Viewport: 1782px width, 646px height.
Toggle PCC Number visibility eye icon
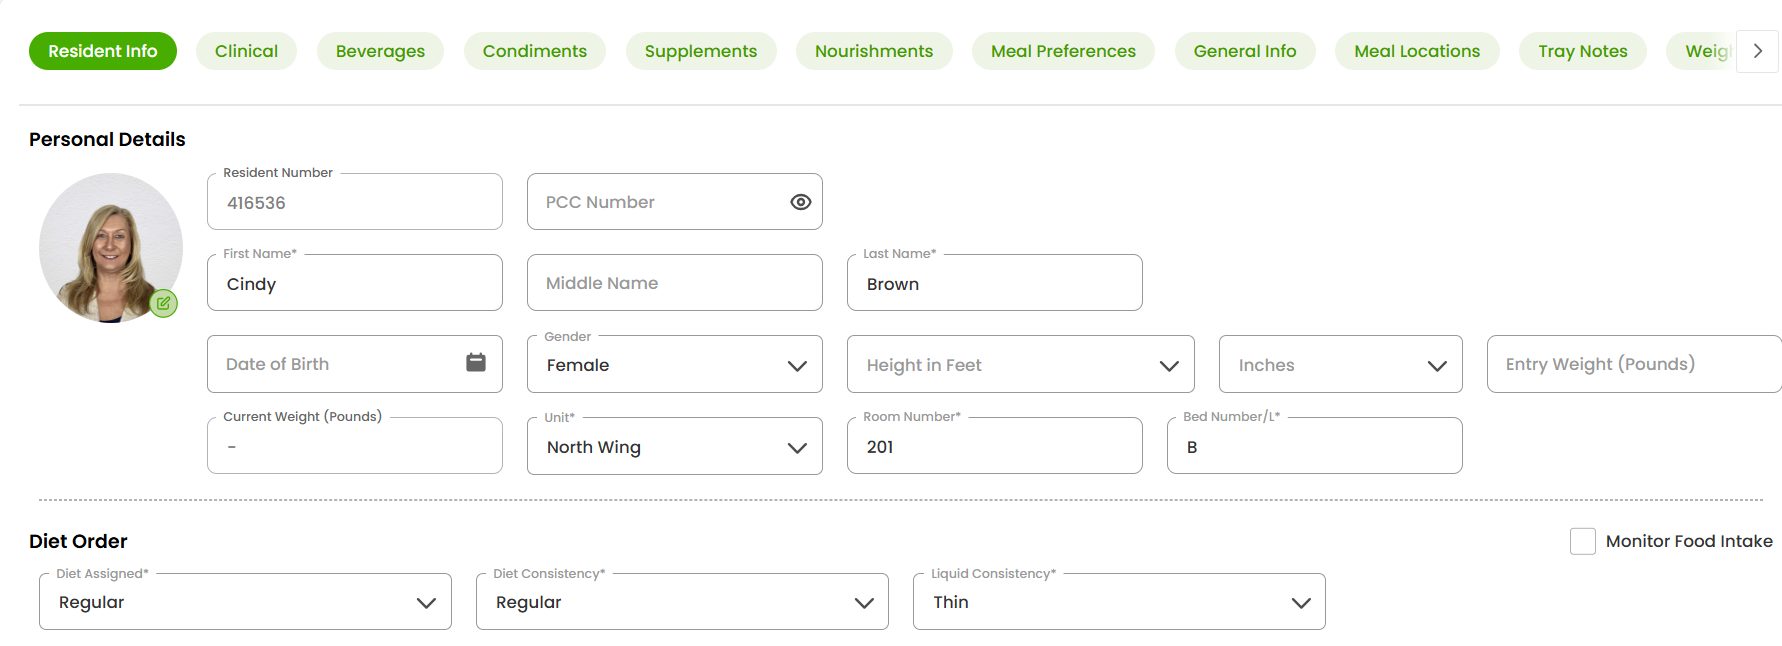coord(800,202)
